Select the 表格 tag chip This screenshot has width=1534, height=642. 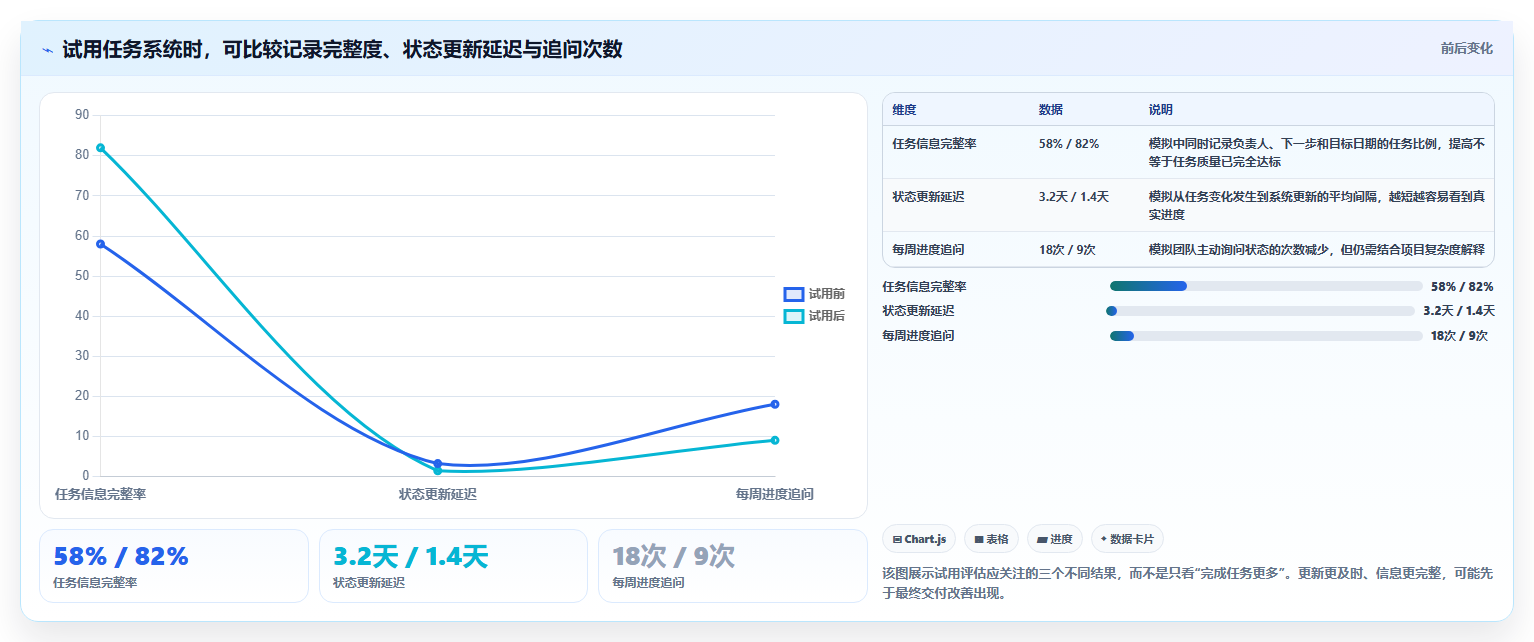point(991,539)
